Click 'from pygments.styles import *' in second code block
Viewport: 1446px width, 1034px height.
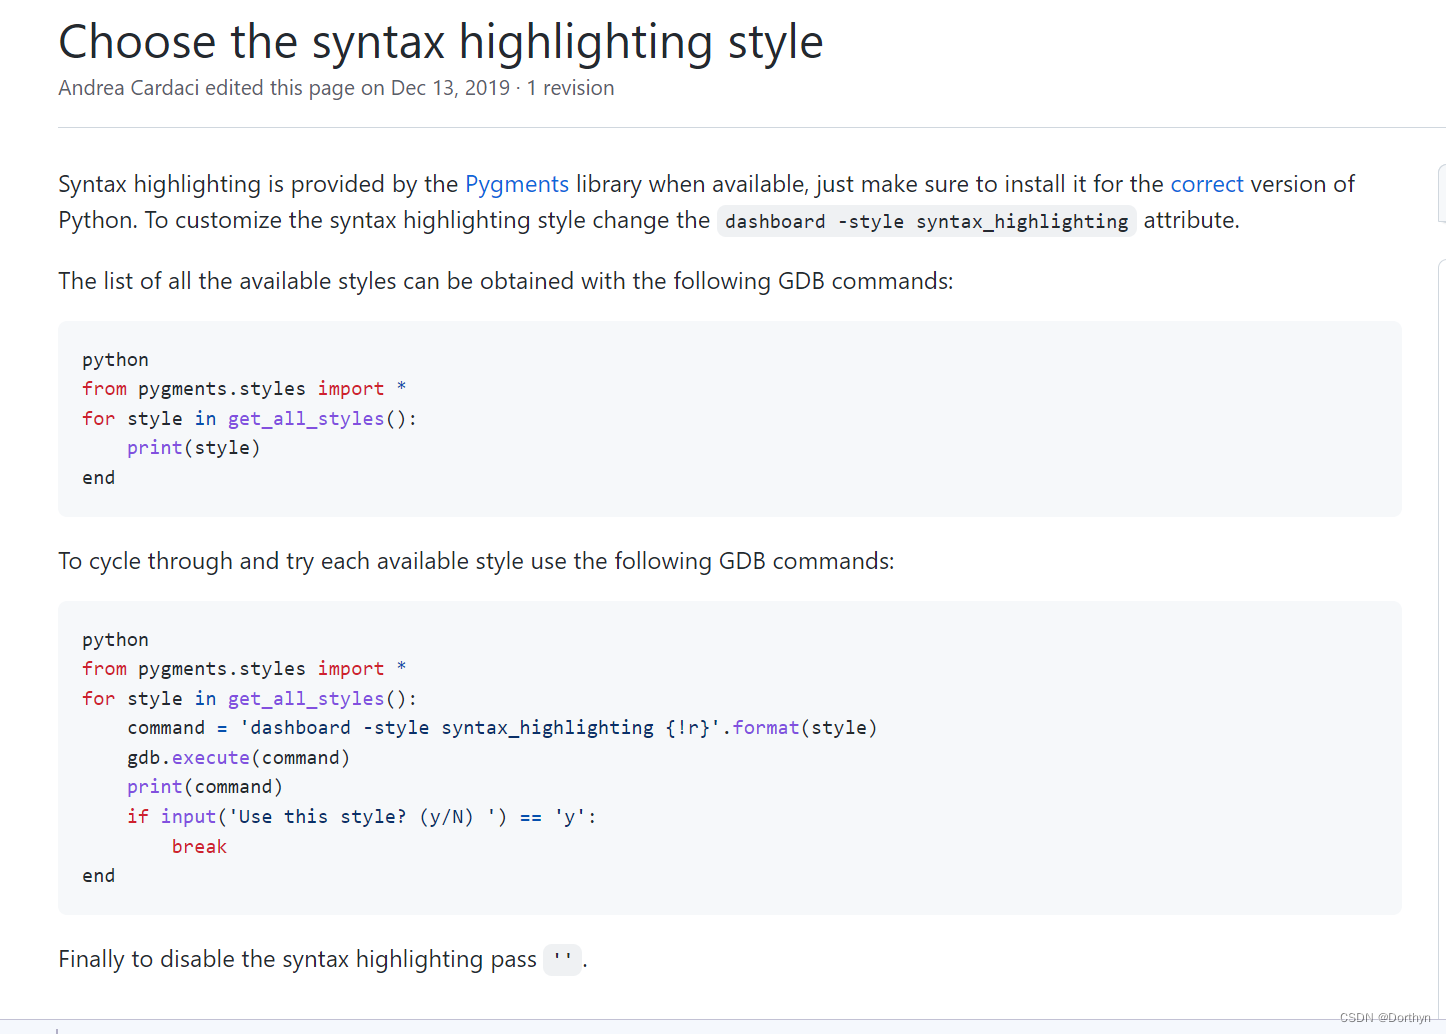[244, 669]
